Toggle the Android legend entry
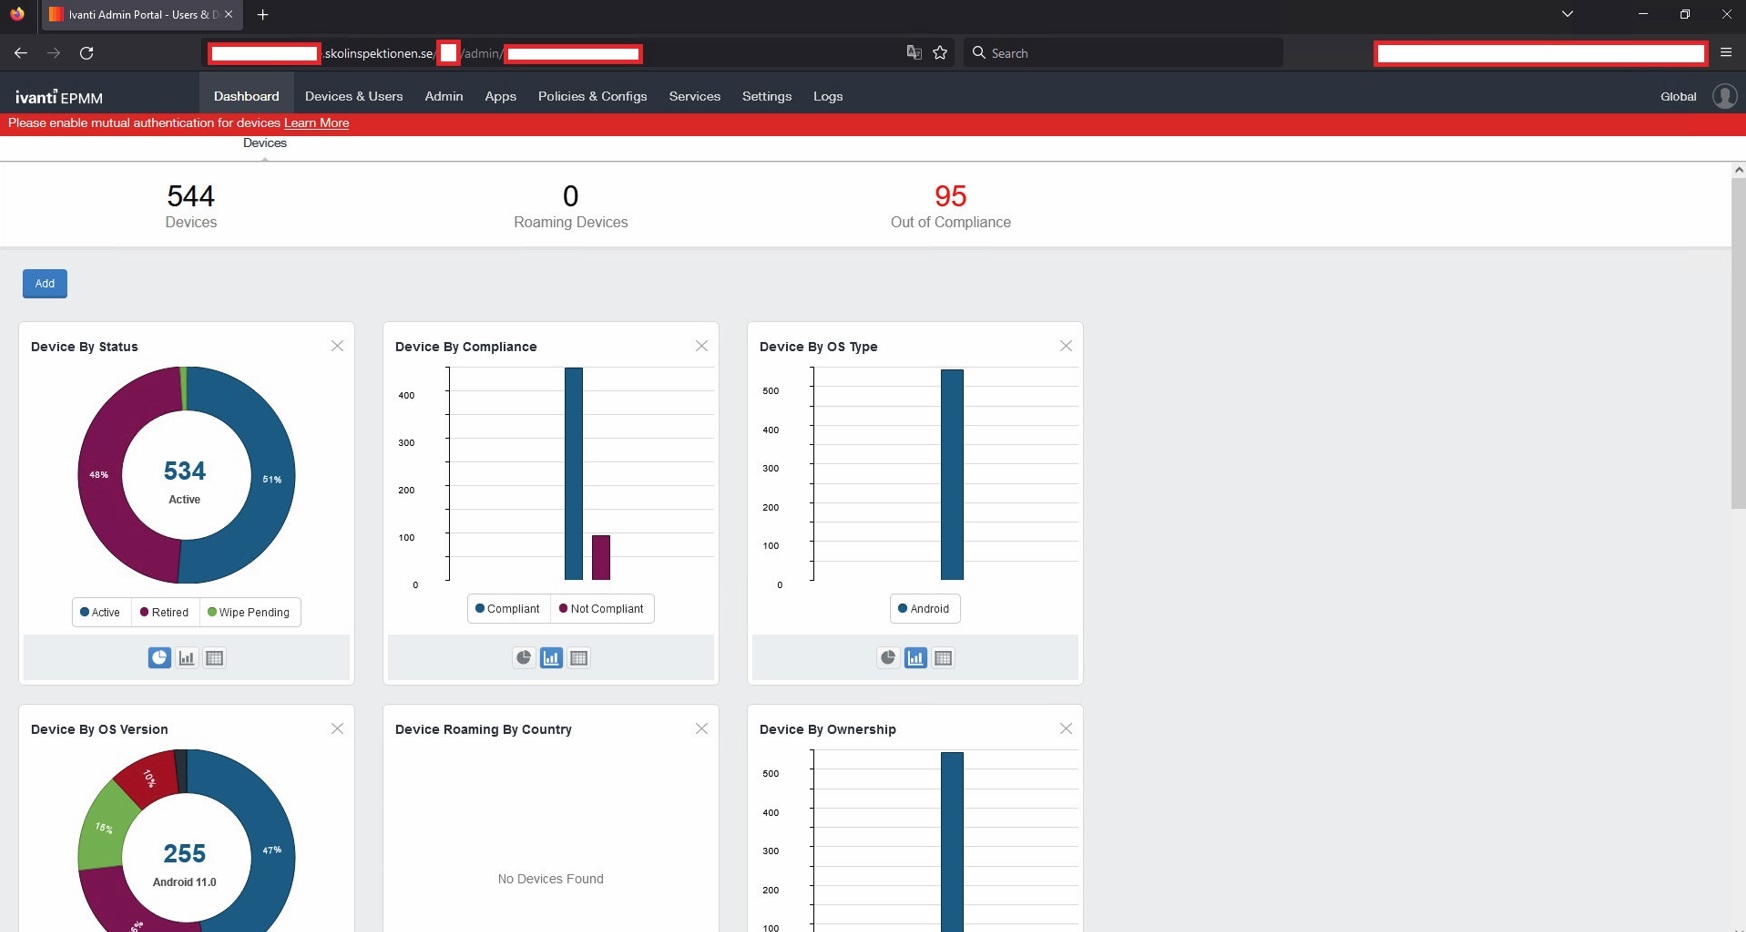This screenshot has height=932, width=1746. [x=924, y=608]
